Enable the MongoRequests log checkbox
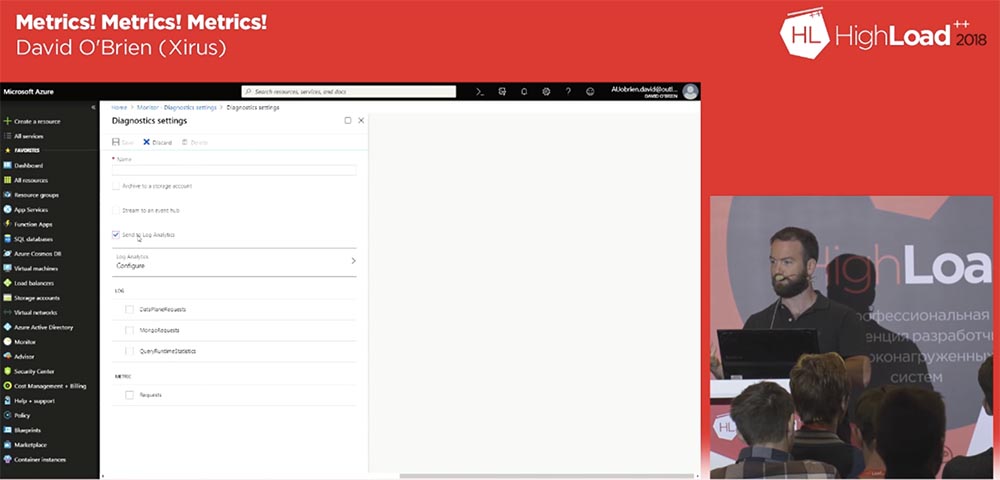Image resolution: width=1000 pixels, height=480 pixels. (129, 330)
